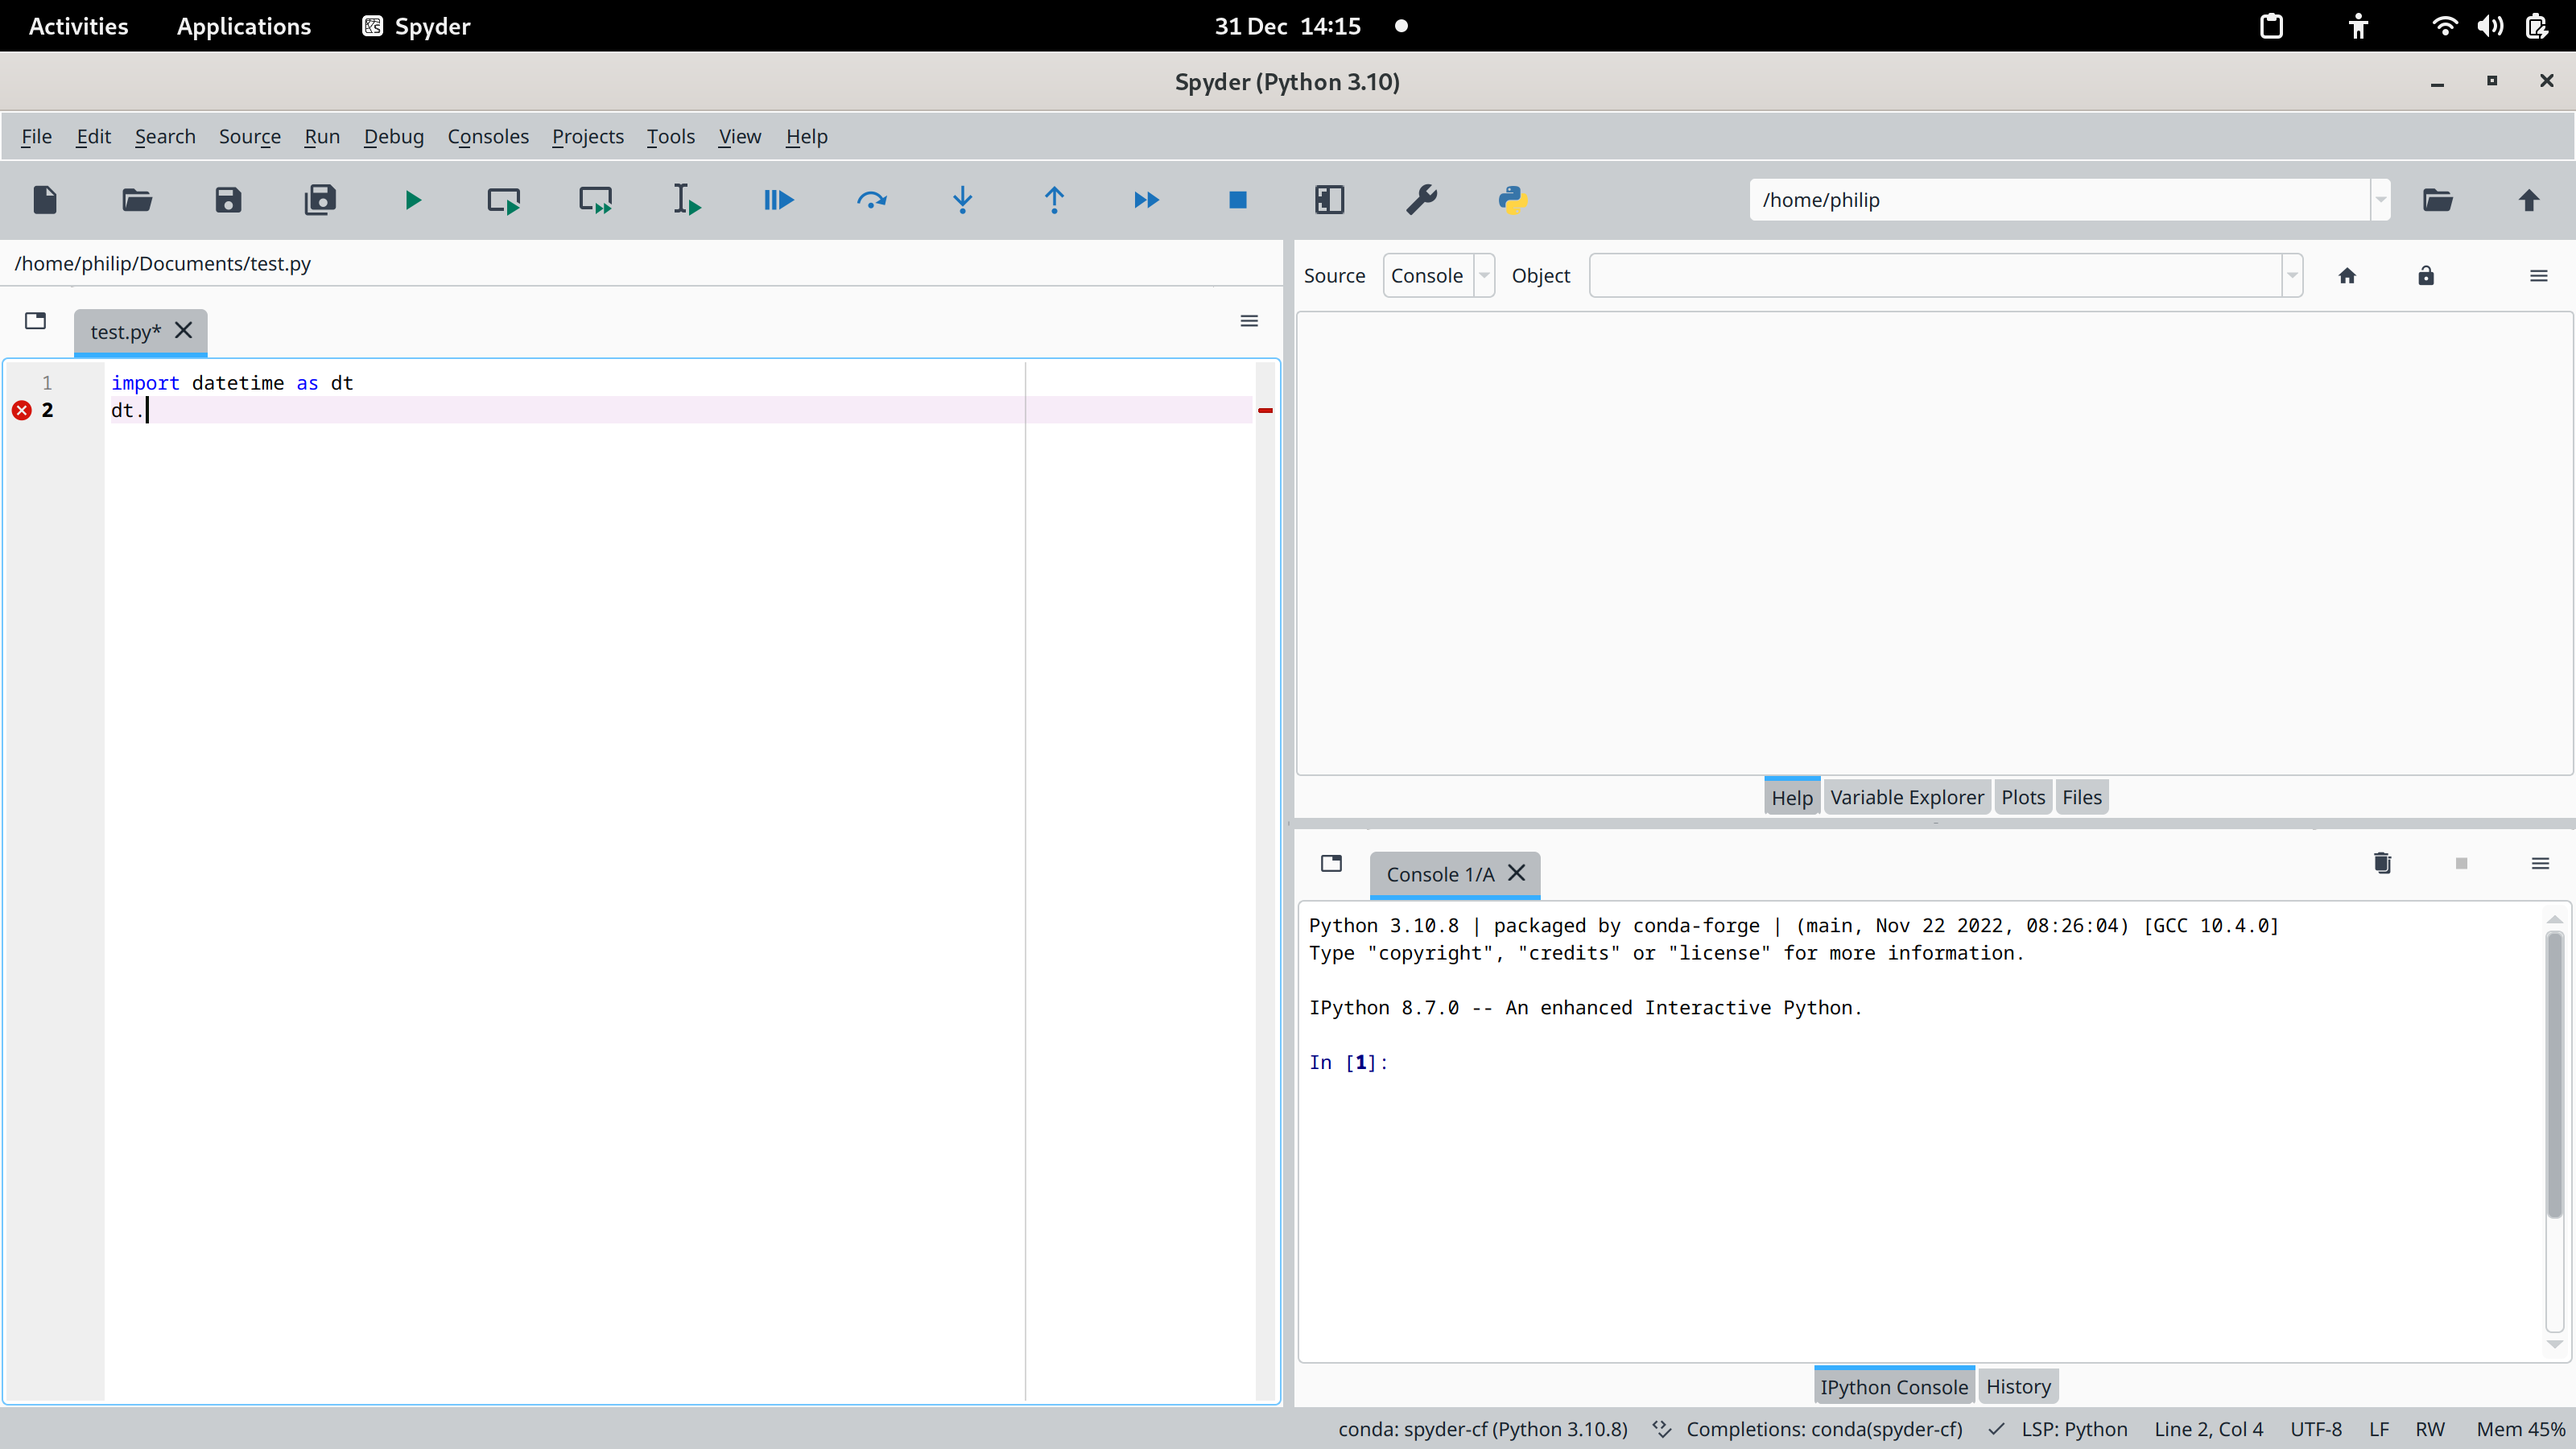The height and width of the screenshot is (1449, 2576).
Task: Click the conda: spyder-cf environment status
Action: click(x=1482, y=1429)
